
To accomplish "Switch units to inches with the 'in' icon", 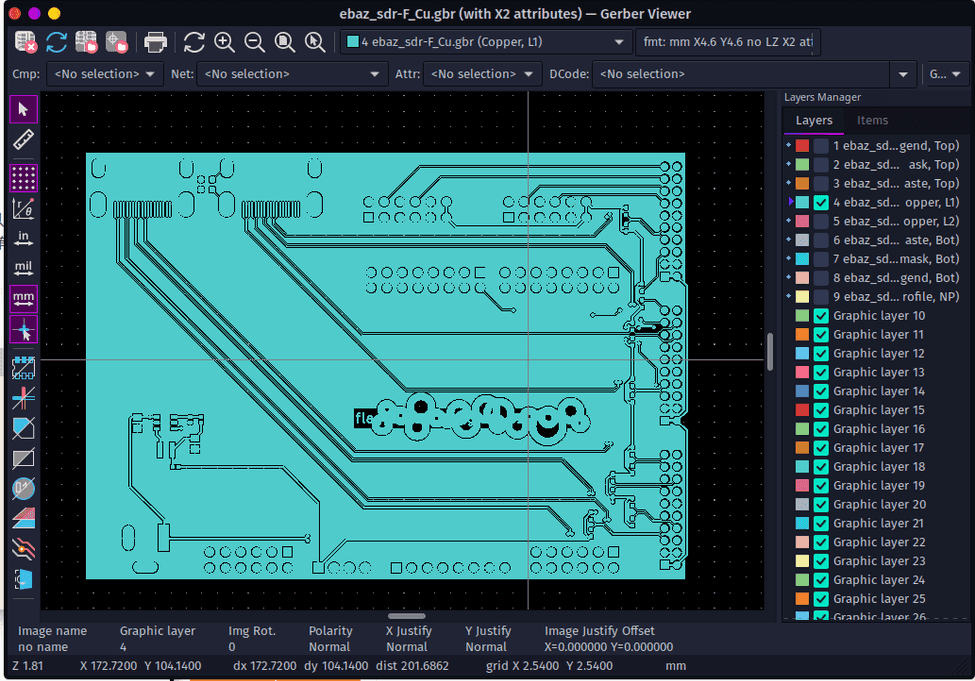I will 24,238.
